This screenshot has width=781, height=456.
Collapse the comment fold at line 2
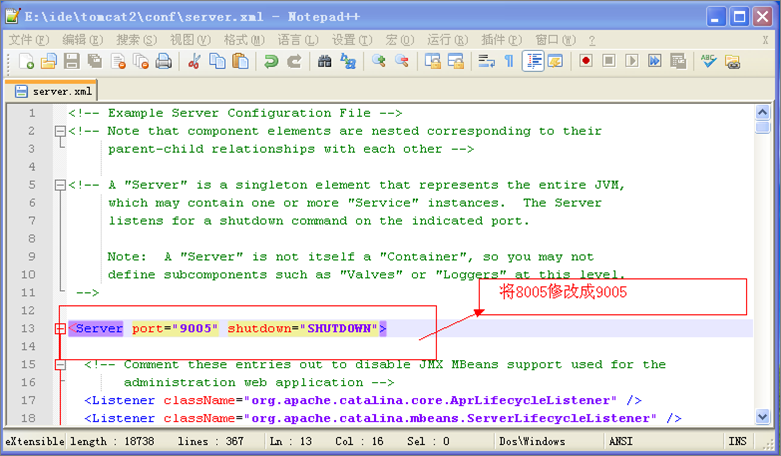point(60,131)
